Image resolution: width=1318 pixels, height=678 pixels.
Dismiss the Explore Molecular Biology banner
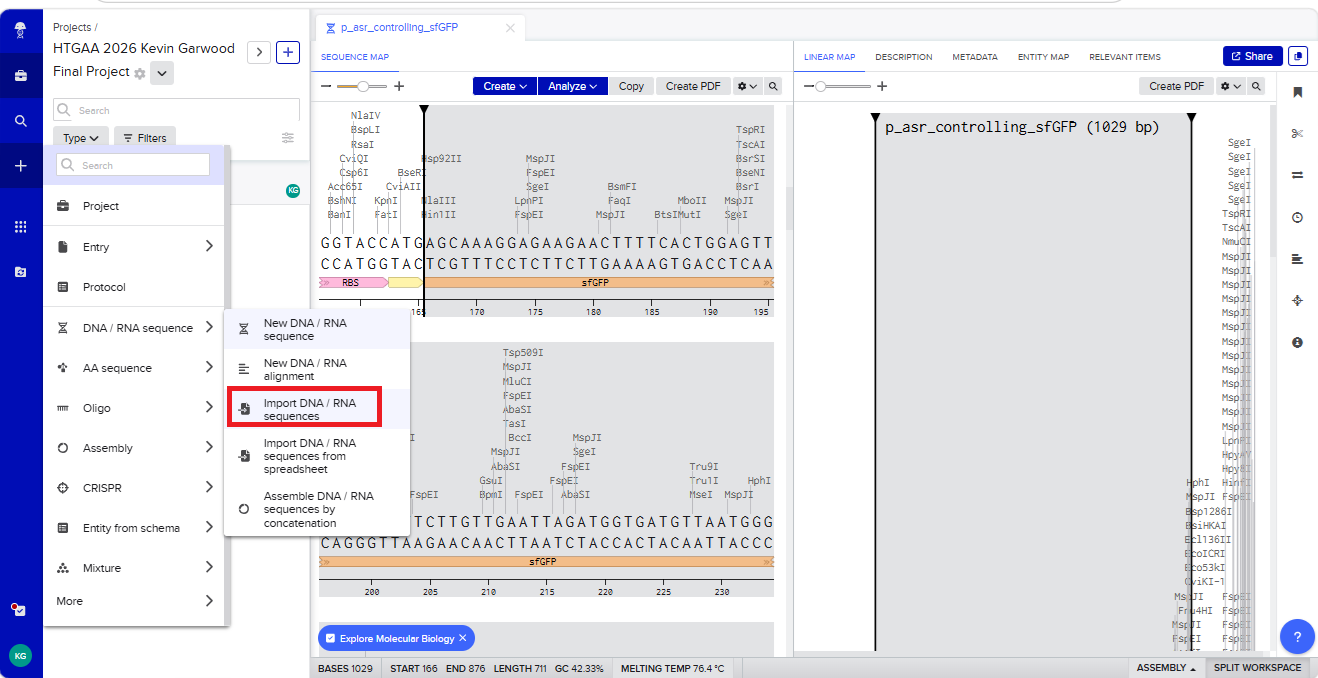point(463,638)
